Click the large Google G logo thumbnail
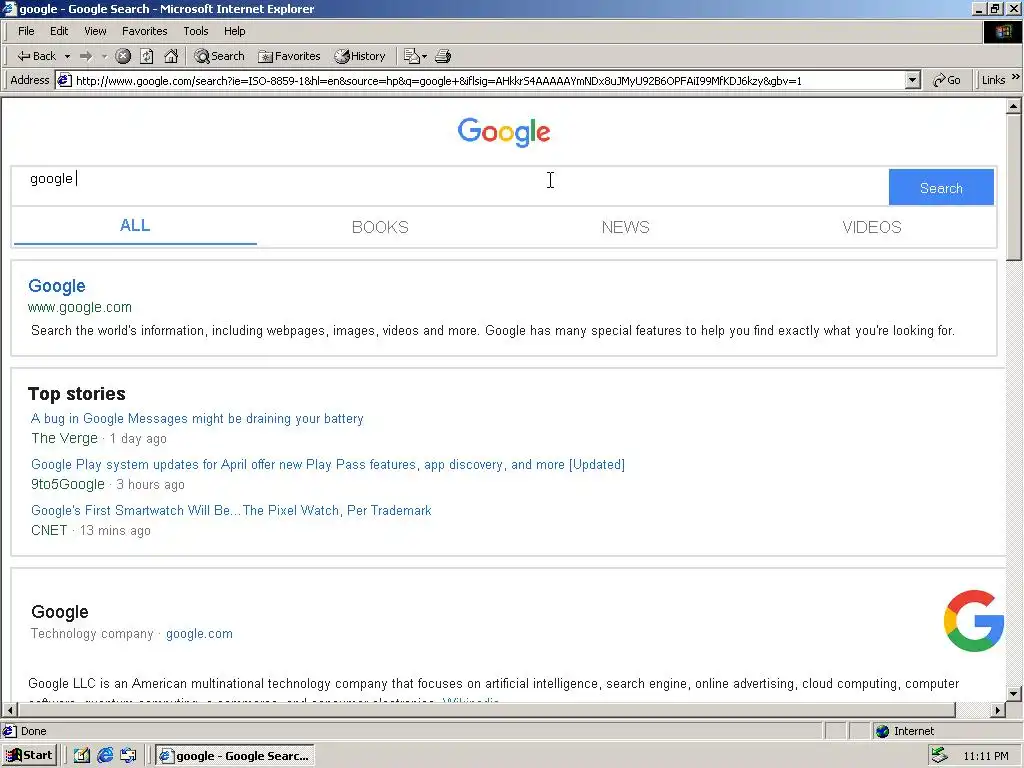 tap(974, 621)
